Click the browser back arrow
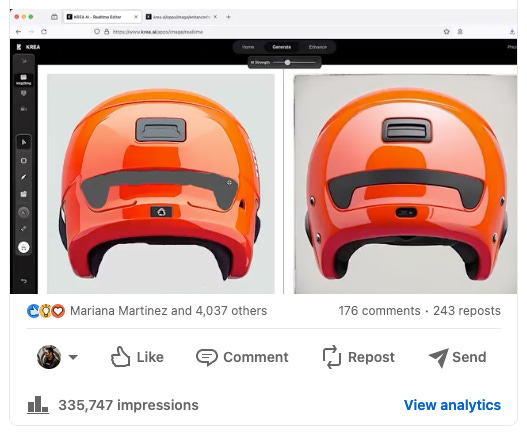527x434 pixels. coord(18,32)
